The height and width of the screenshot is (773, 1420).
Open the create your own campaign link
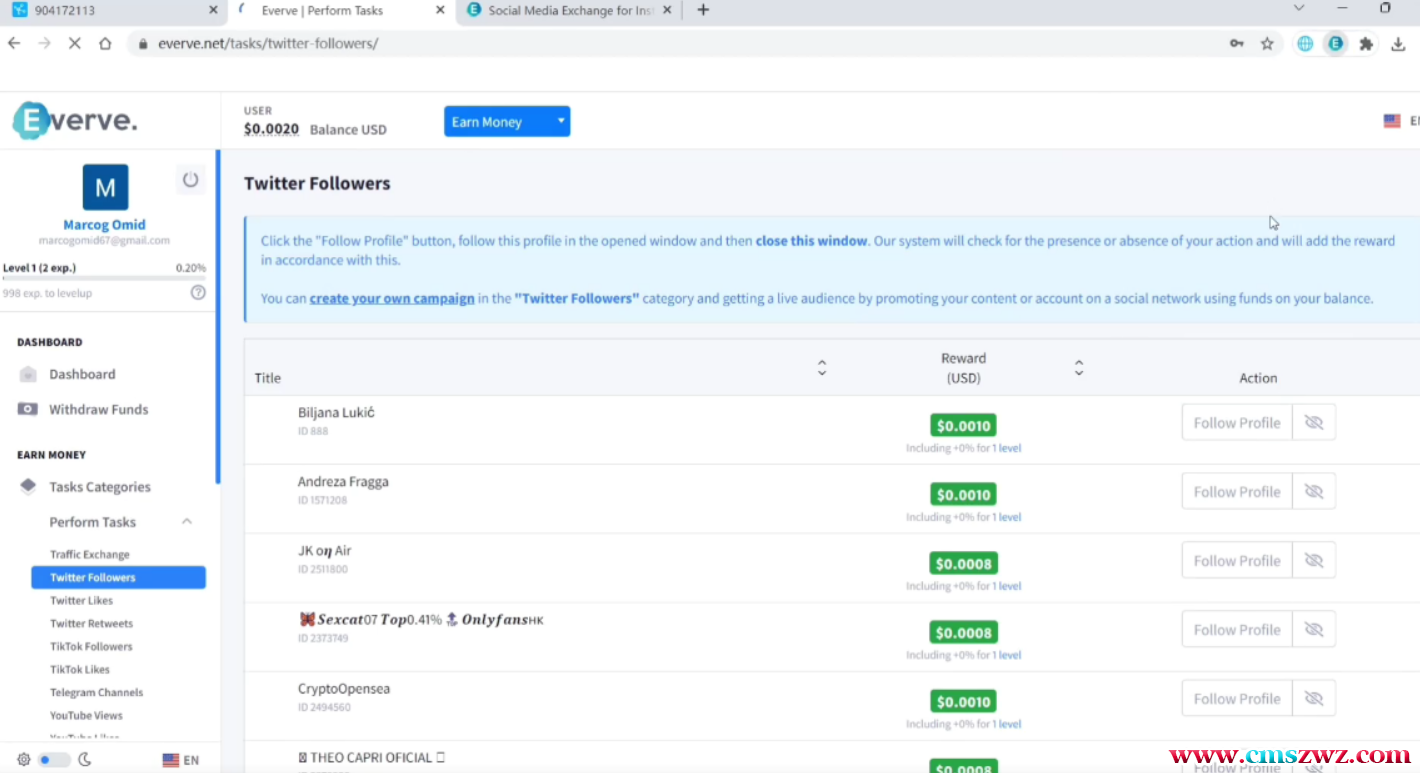[392, 298]
